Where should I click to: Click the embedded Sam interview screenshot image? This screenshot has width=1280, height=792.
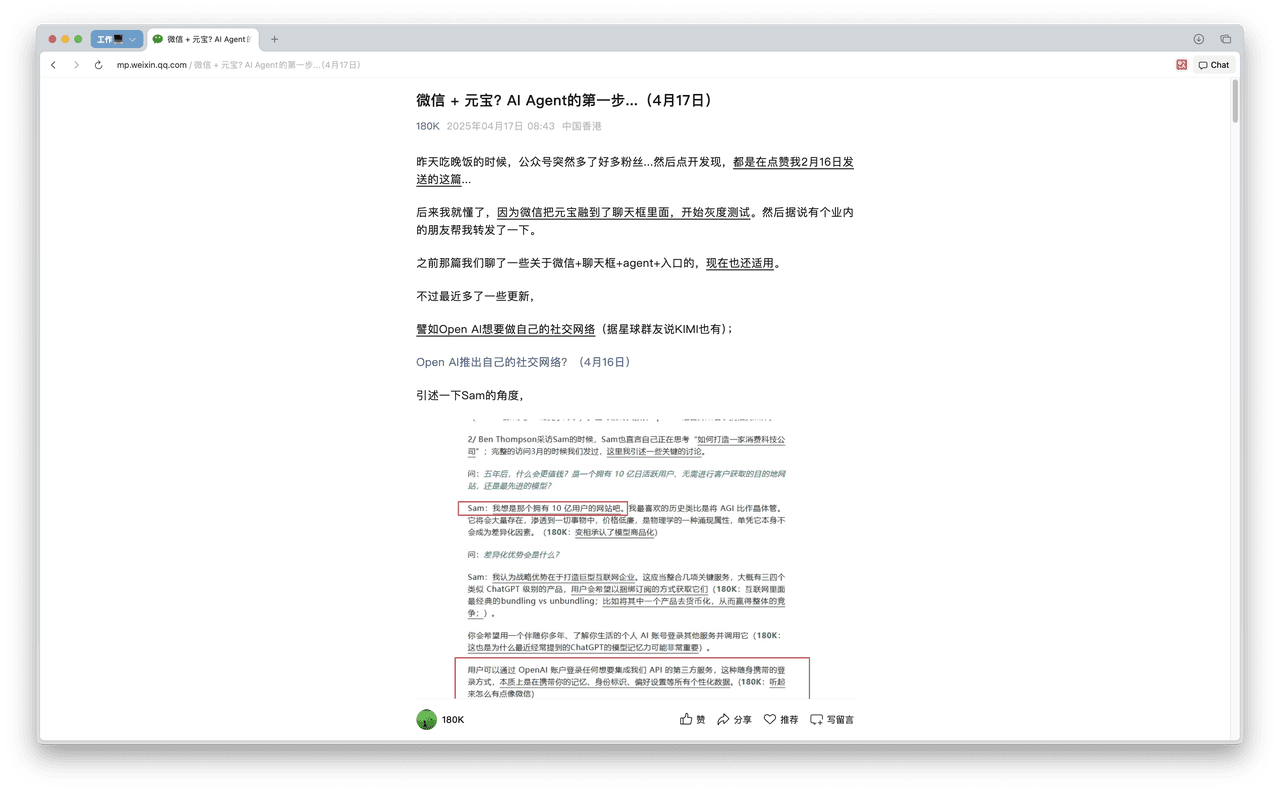(635, 558)
